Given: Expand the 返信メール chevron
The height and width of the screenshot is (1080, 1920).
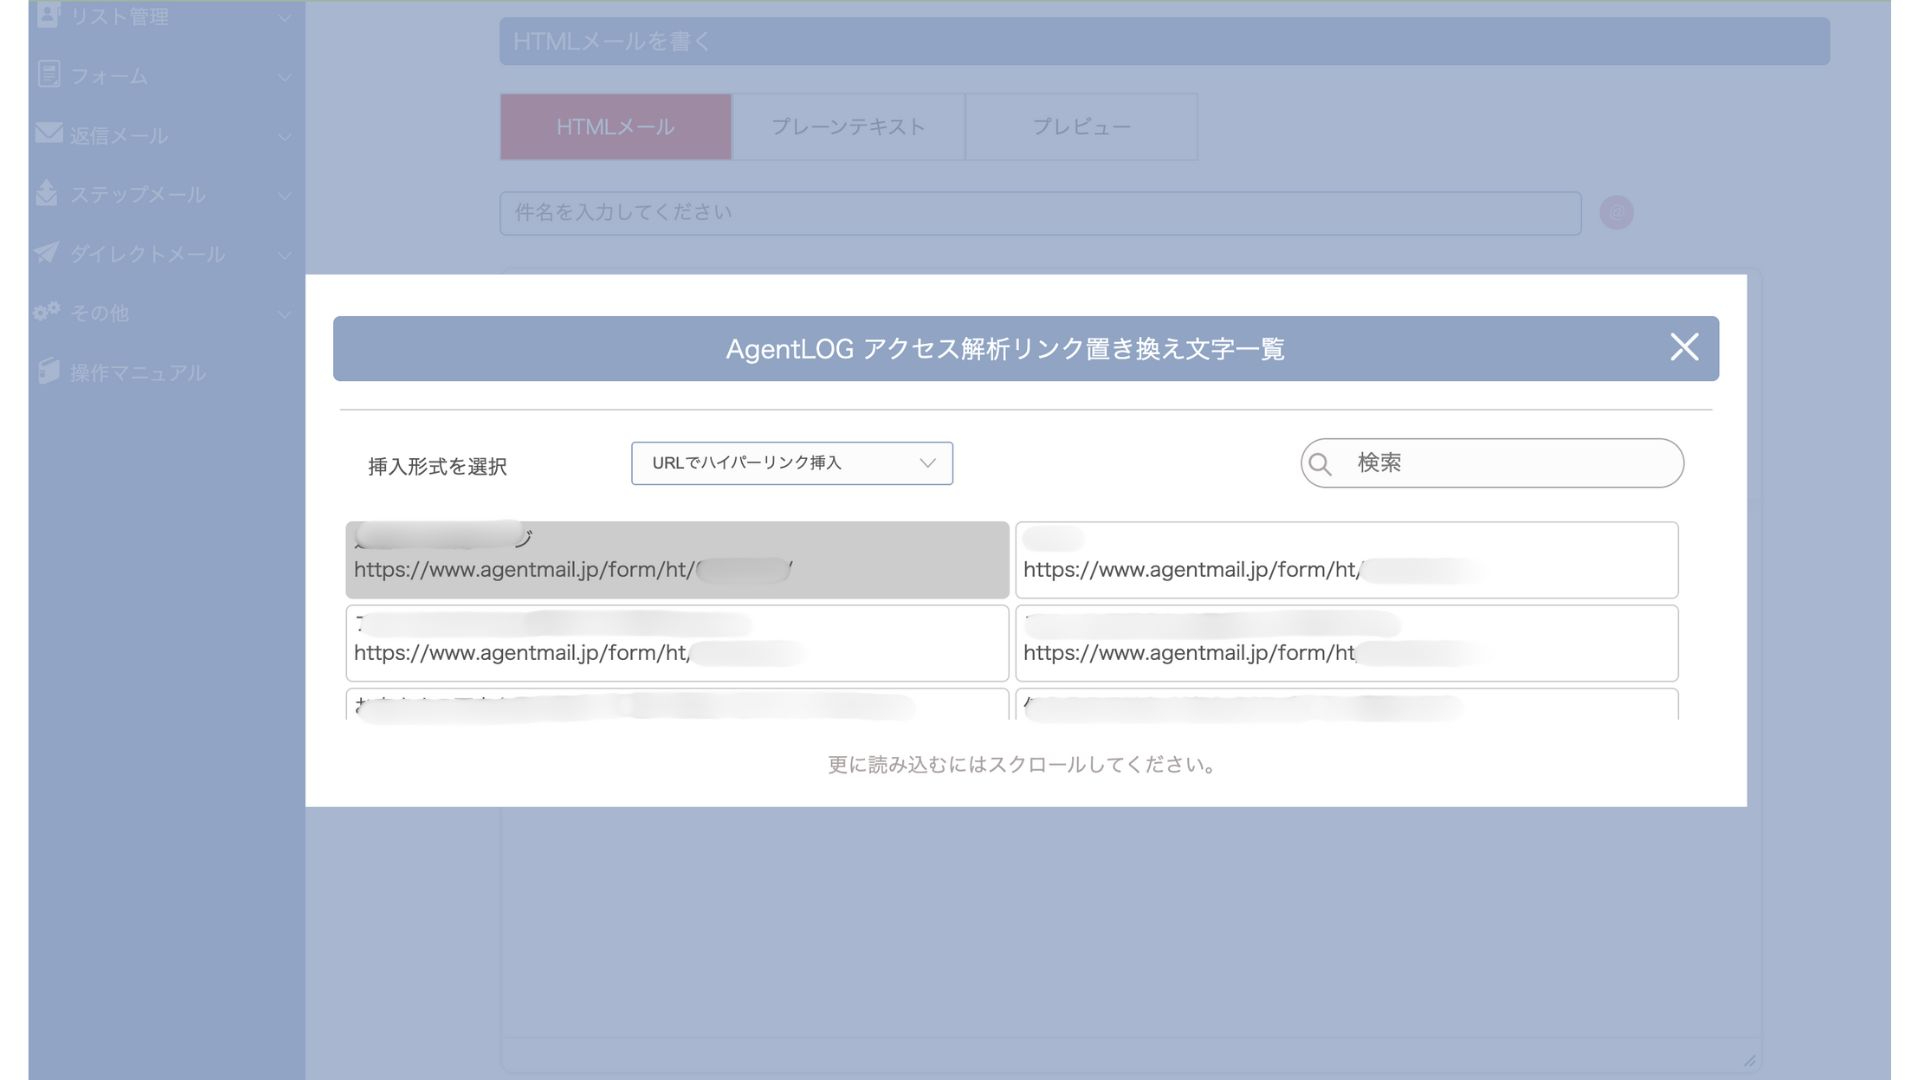Looking at the screenshot, I should [284, 136].
